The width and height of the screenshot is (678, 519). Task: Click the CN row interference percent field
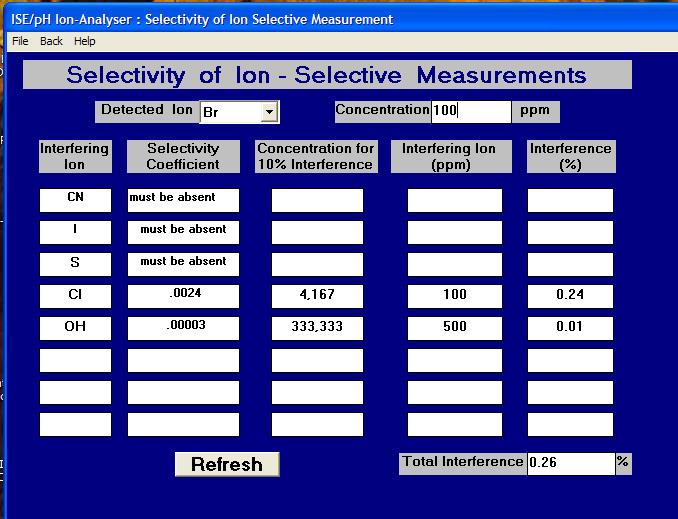570,200
